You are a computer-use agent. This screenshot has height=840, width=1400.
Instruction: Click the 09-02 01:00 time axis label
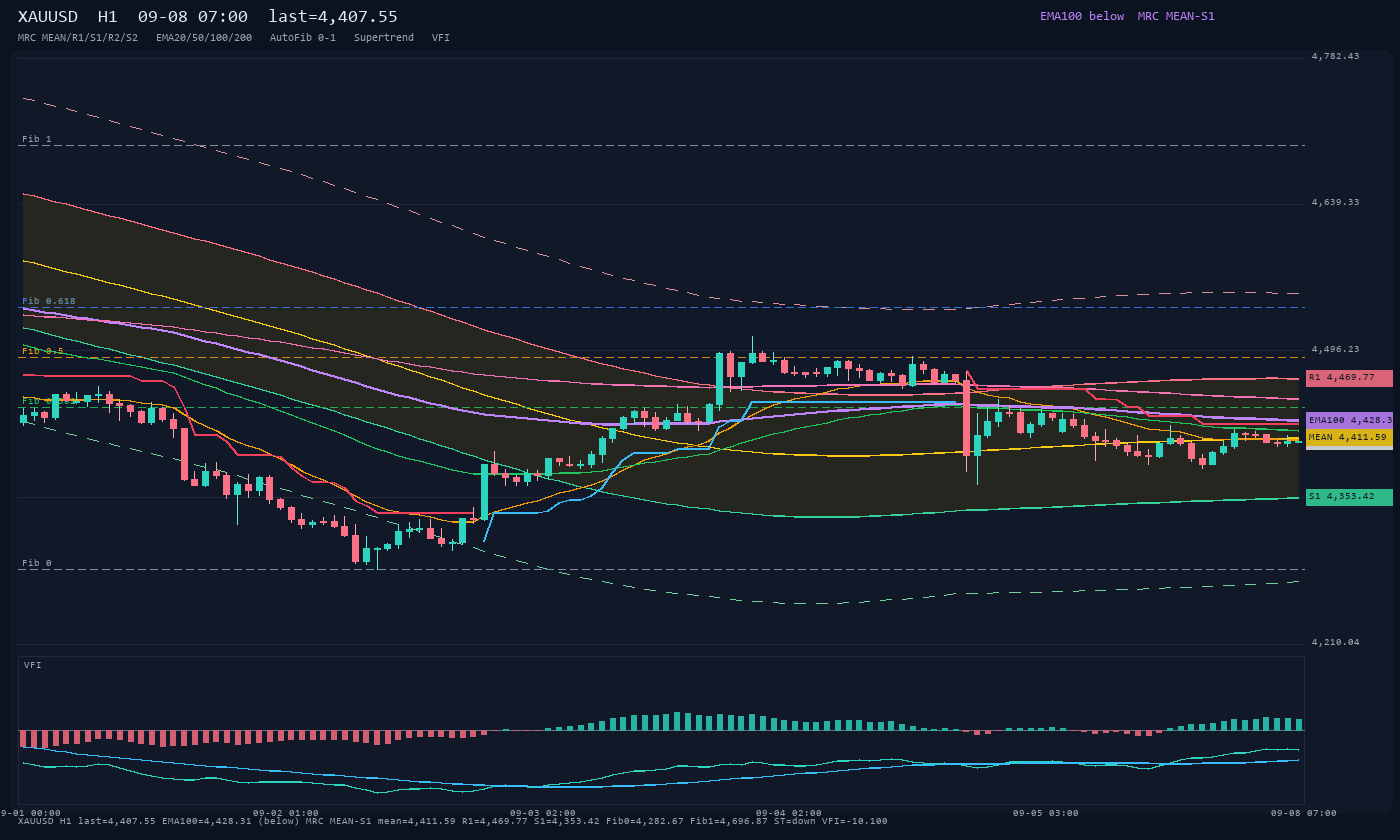coord(286,813)
